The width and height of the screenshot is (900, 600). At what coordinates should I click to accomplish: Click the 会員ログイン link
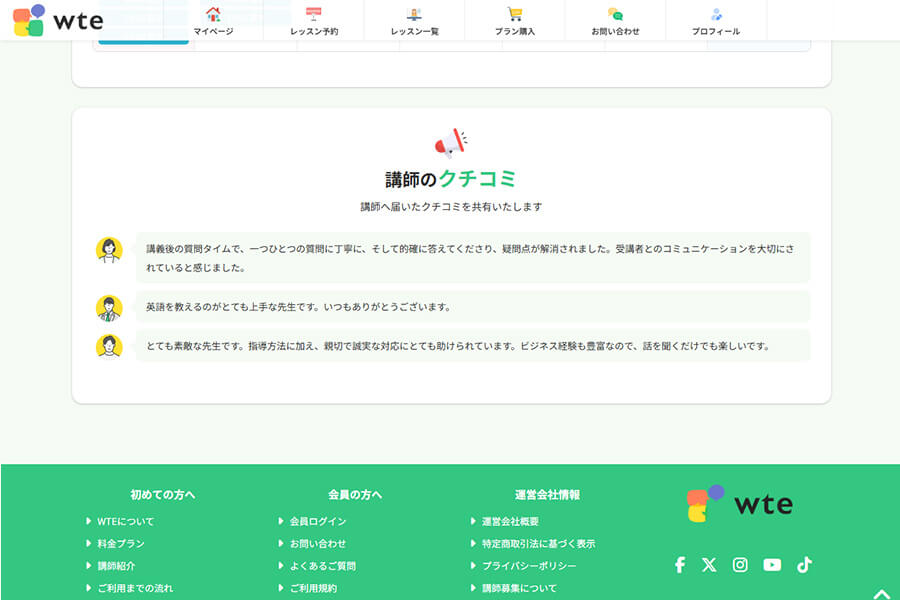[320, 521]
